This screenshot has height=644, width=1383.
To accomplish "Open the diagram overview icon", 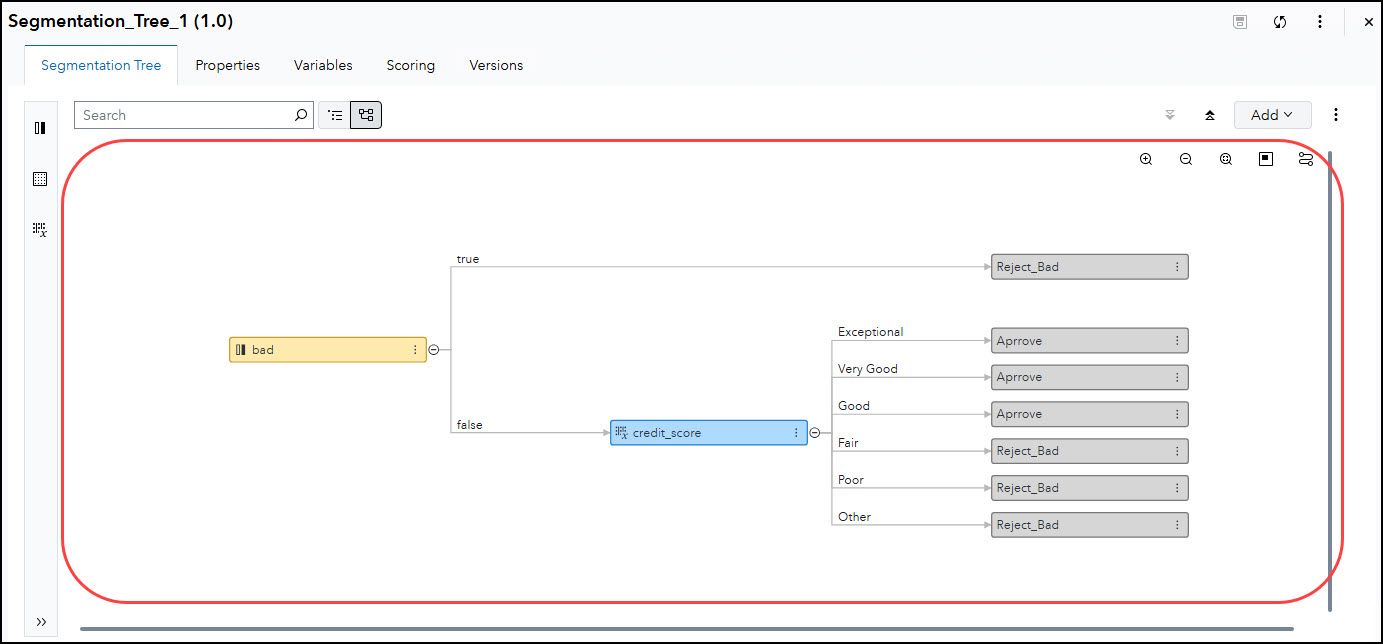I will [x=1265, y=159].
